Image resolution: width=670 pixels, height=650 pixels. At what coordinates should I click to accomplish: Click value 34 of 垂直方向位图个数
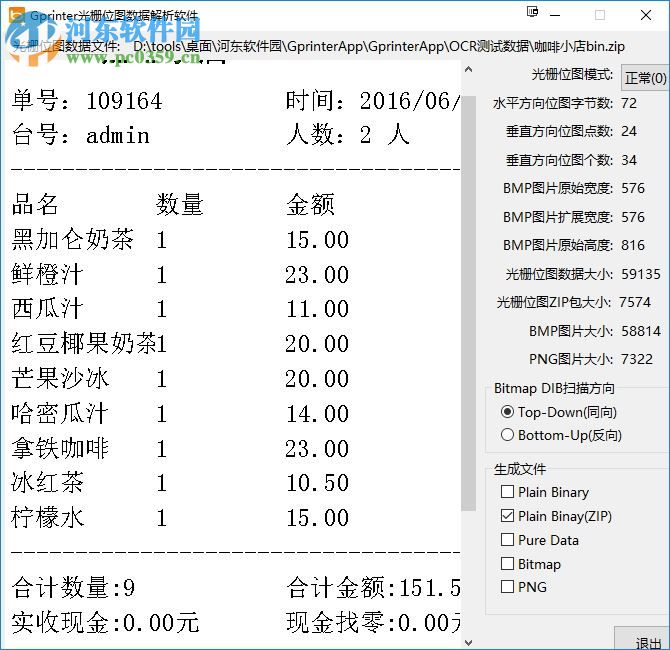[x=629, y=160]
